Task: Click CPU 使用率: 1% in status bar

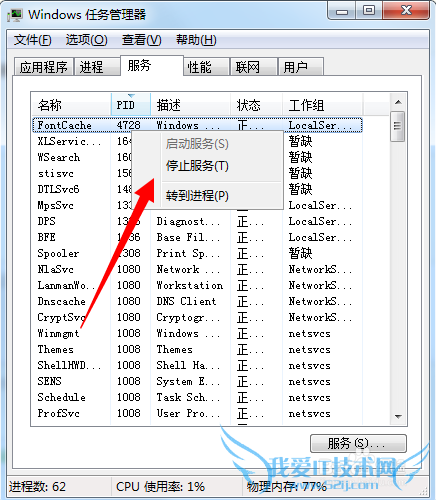Action: [x=160, y=487]
